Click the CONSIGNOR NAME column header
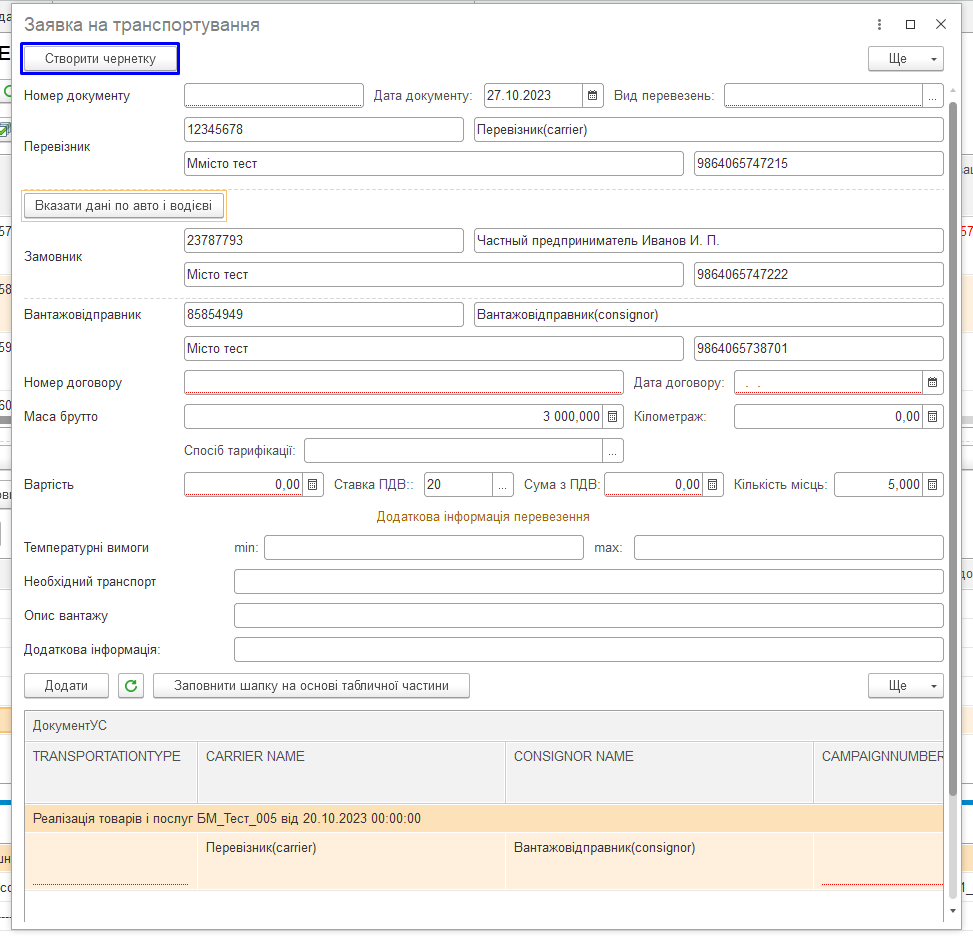Screen dimensions: 973x940 660,772
